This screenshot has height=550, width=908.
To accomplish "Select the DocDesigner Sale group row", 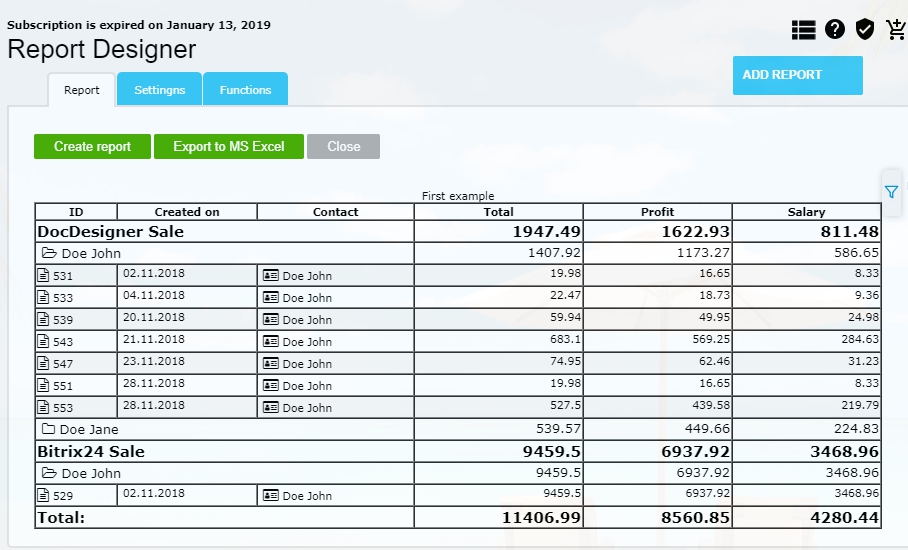I will (x=457, y=231).
